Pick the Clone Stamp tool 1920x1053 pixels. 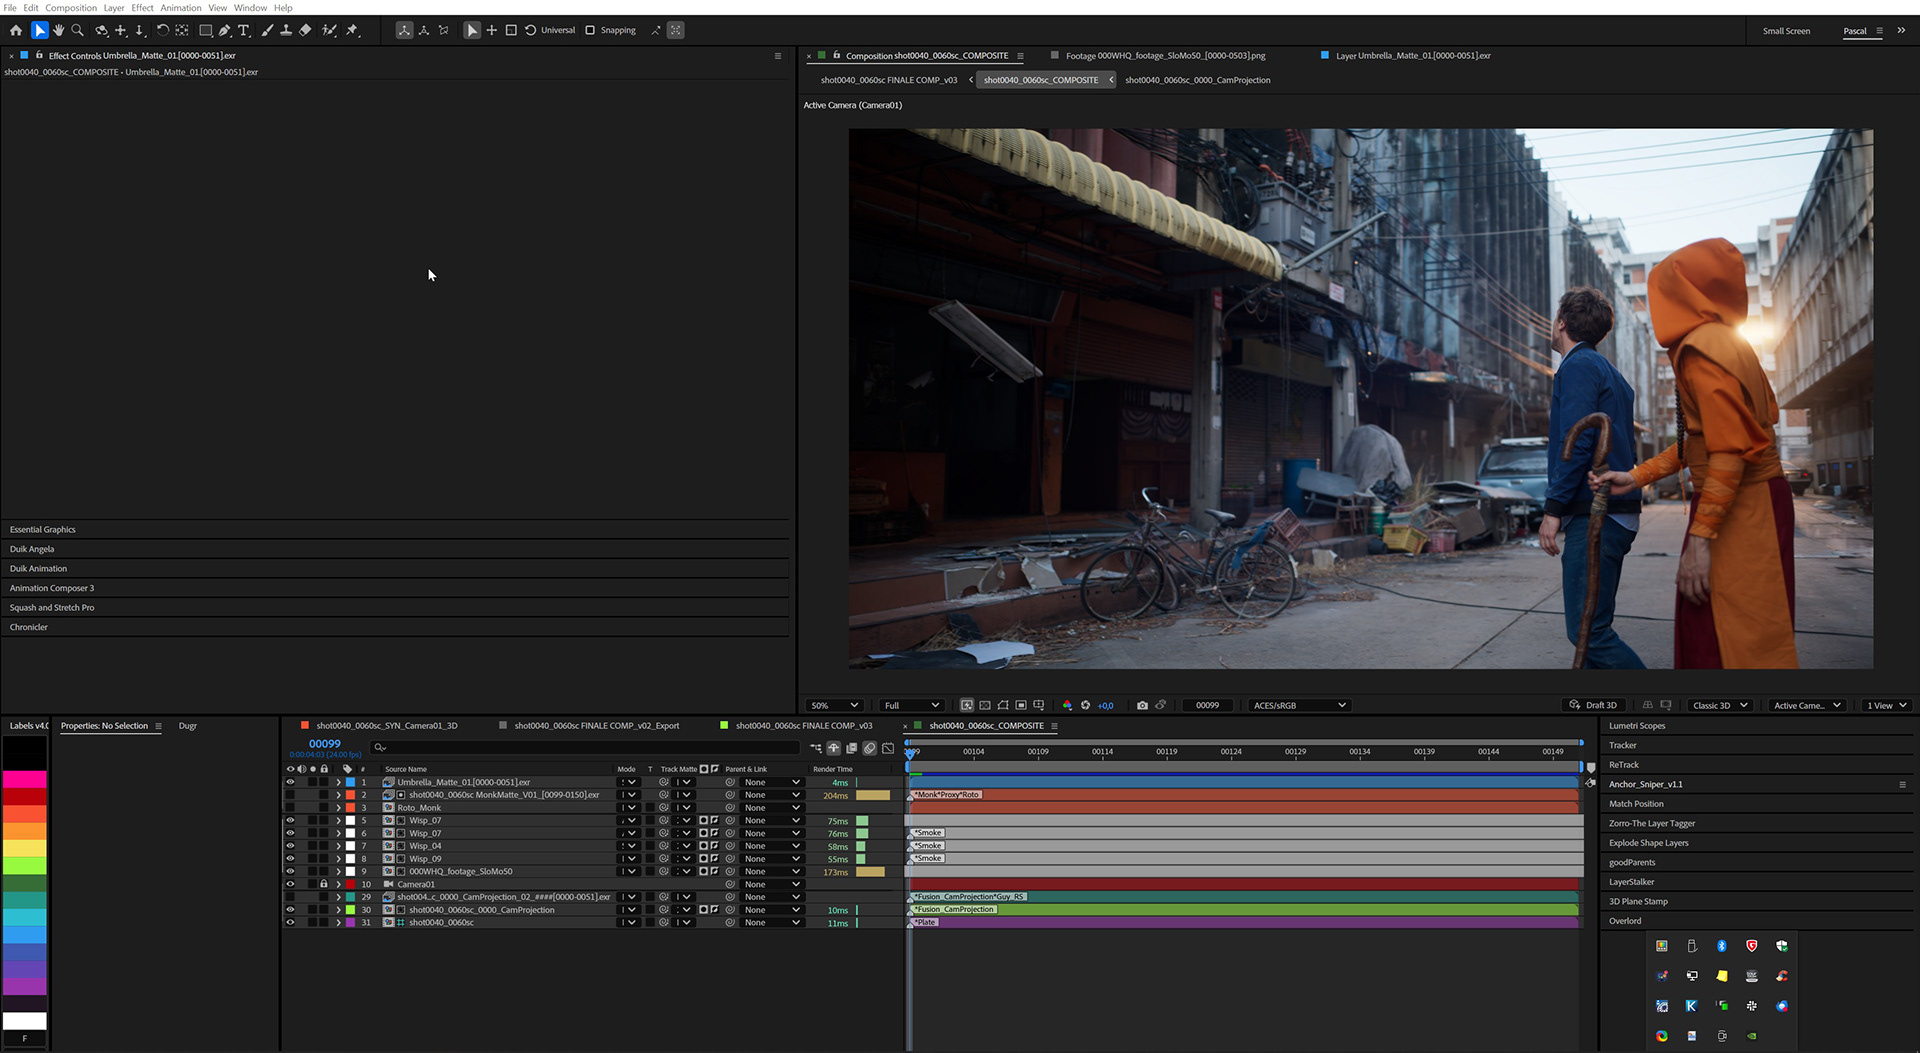tap(286, 30)
